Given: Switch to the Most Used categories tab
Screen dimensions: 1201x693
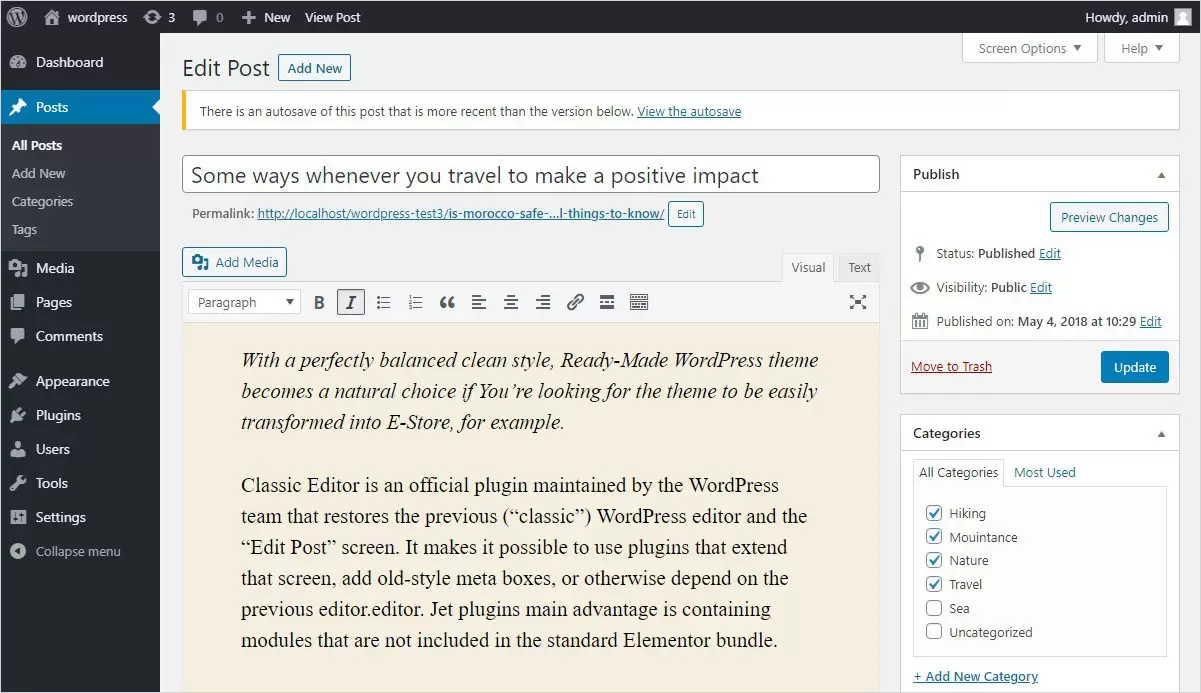Looking at the screenshot, I should pos(1044,472).
